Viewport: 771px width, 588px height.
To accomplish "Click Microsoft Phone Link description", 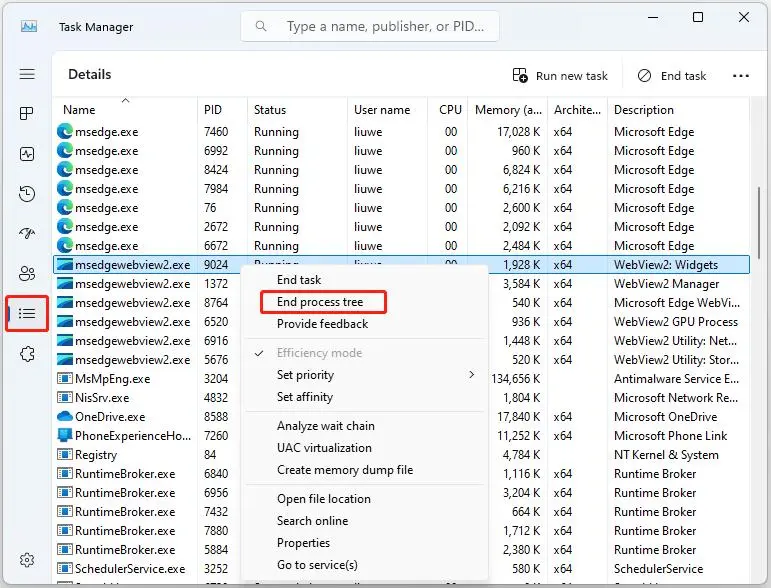I will pos(670,436).
